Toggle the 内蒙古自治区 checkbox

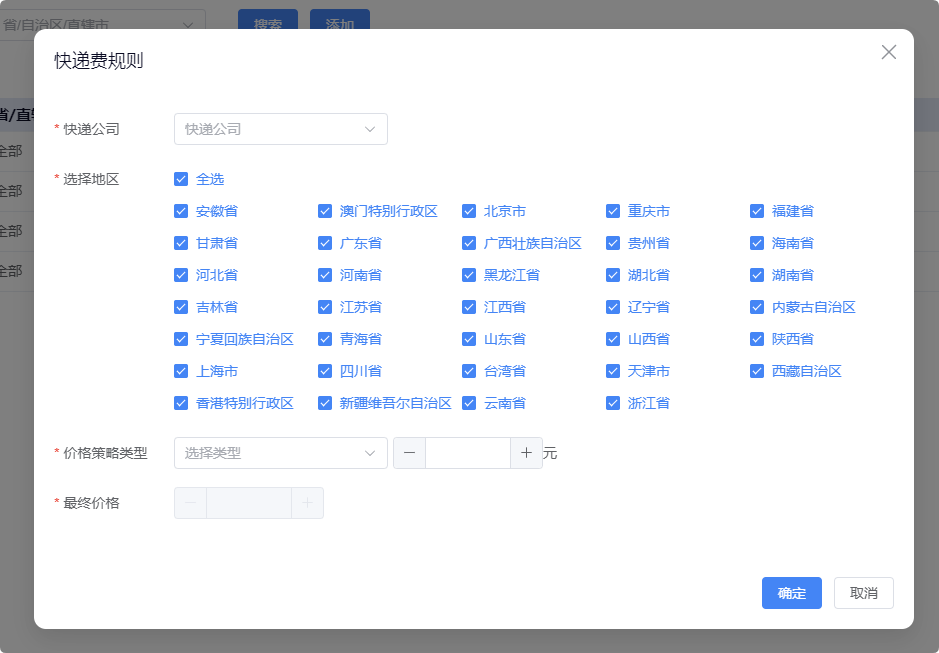[757, 307]
